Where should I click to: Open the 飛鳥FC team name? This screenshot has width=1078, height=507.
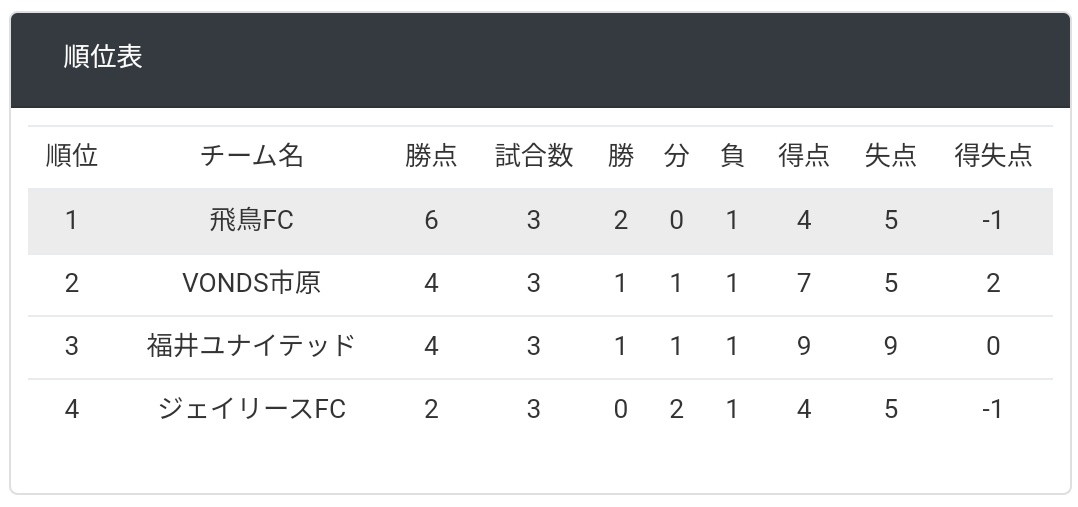click(x=252, y=220)
